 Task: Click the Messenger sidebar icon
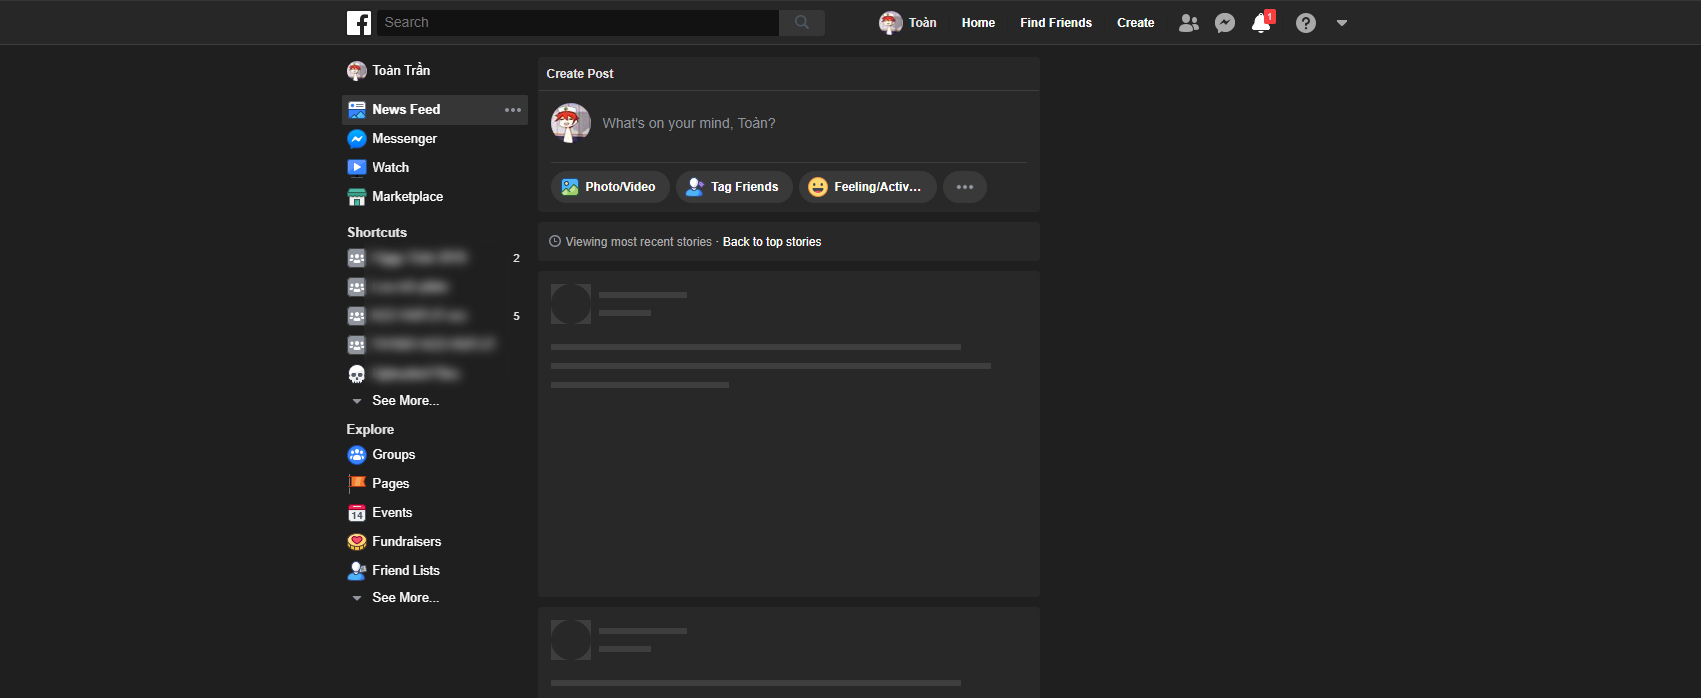pyautogui.click(x=357, y=139)
